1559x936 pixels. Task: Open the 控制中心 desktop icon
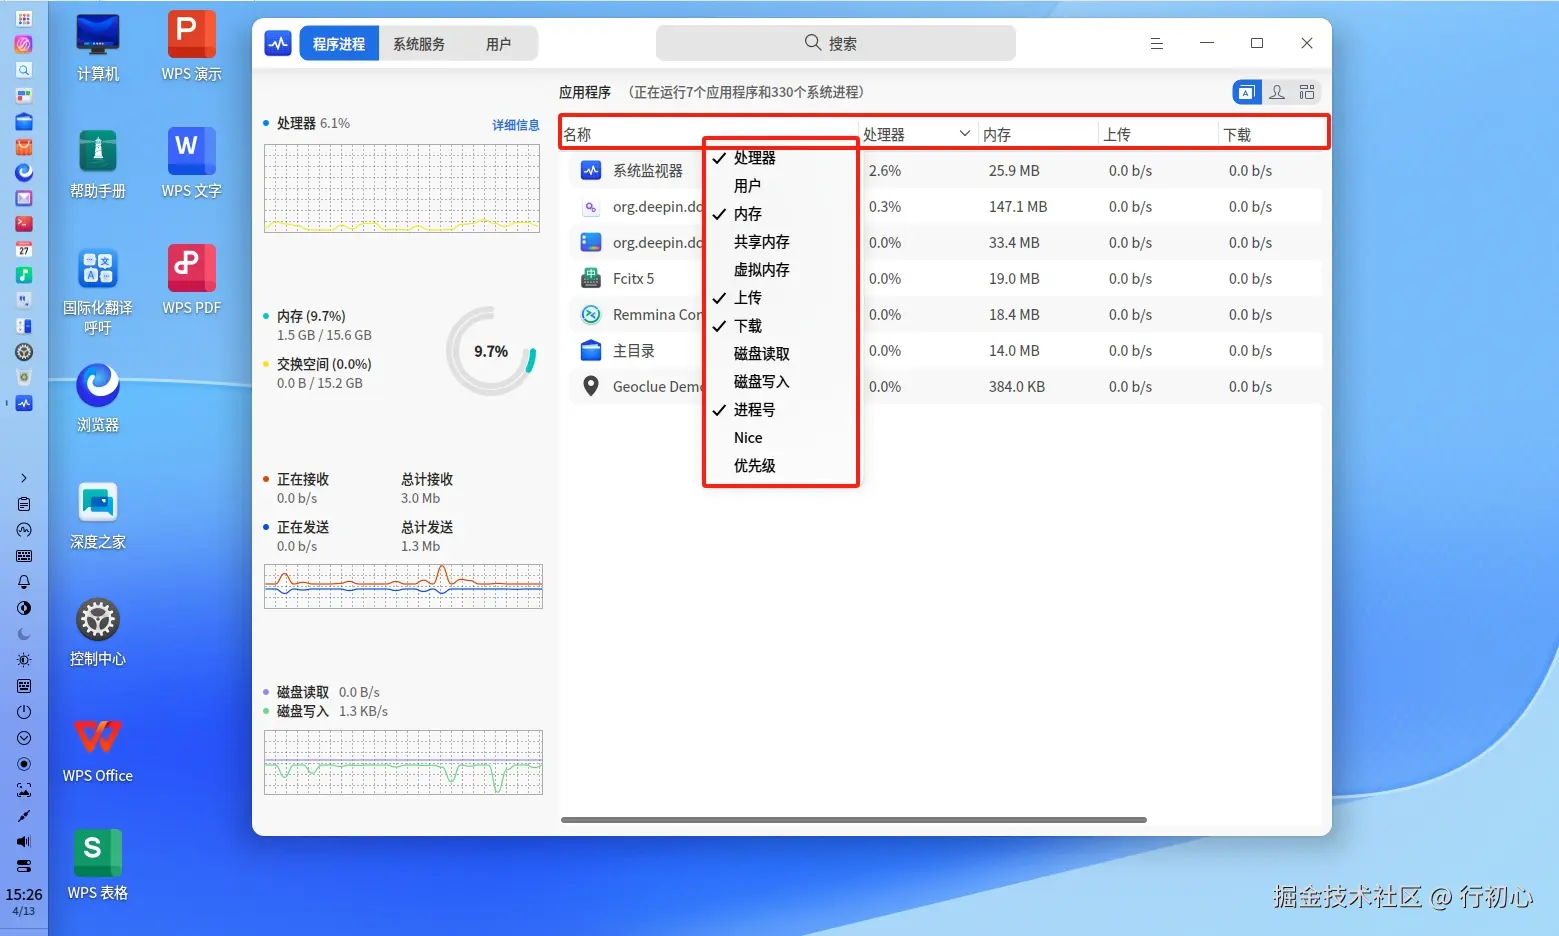pos(98,633)
